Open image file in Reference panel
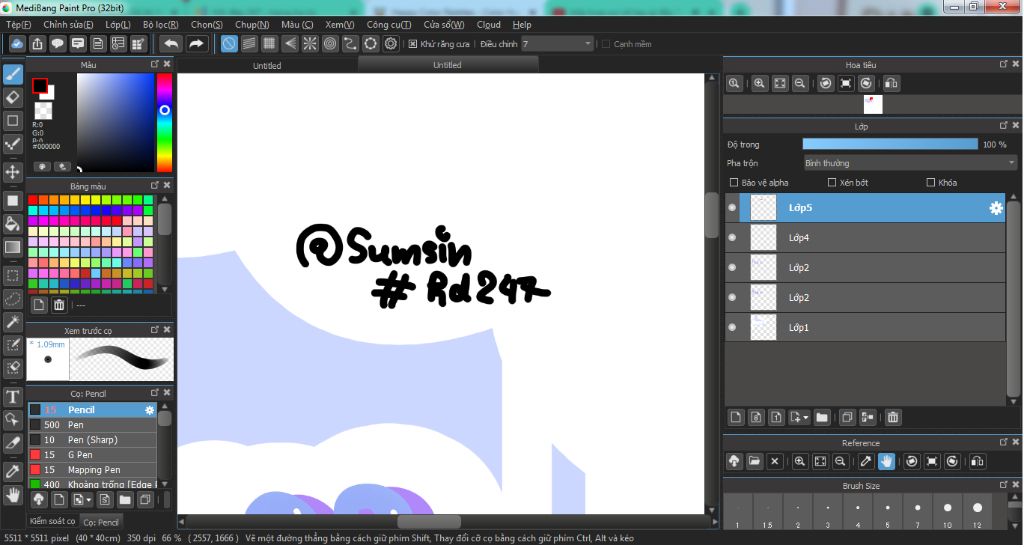This screenshot has width=1024, height=548. pyautogui.click(x=754, y=461)
